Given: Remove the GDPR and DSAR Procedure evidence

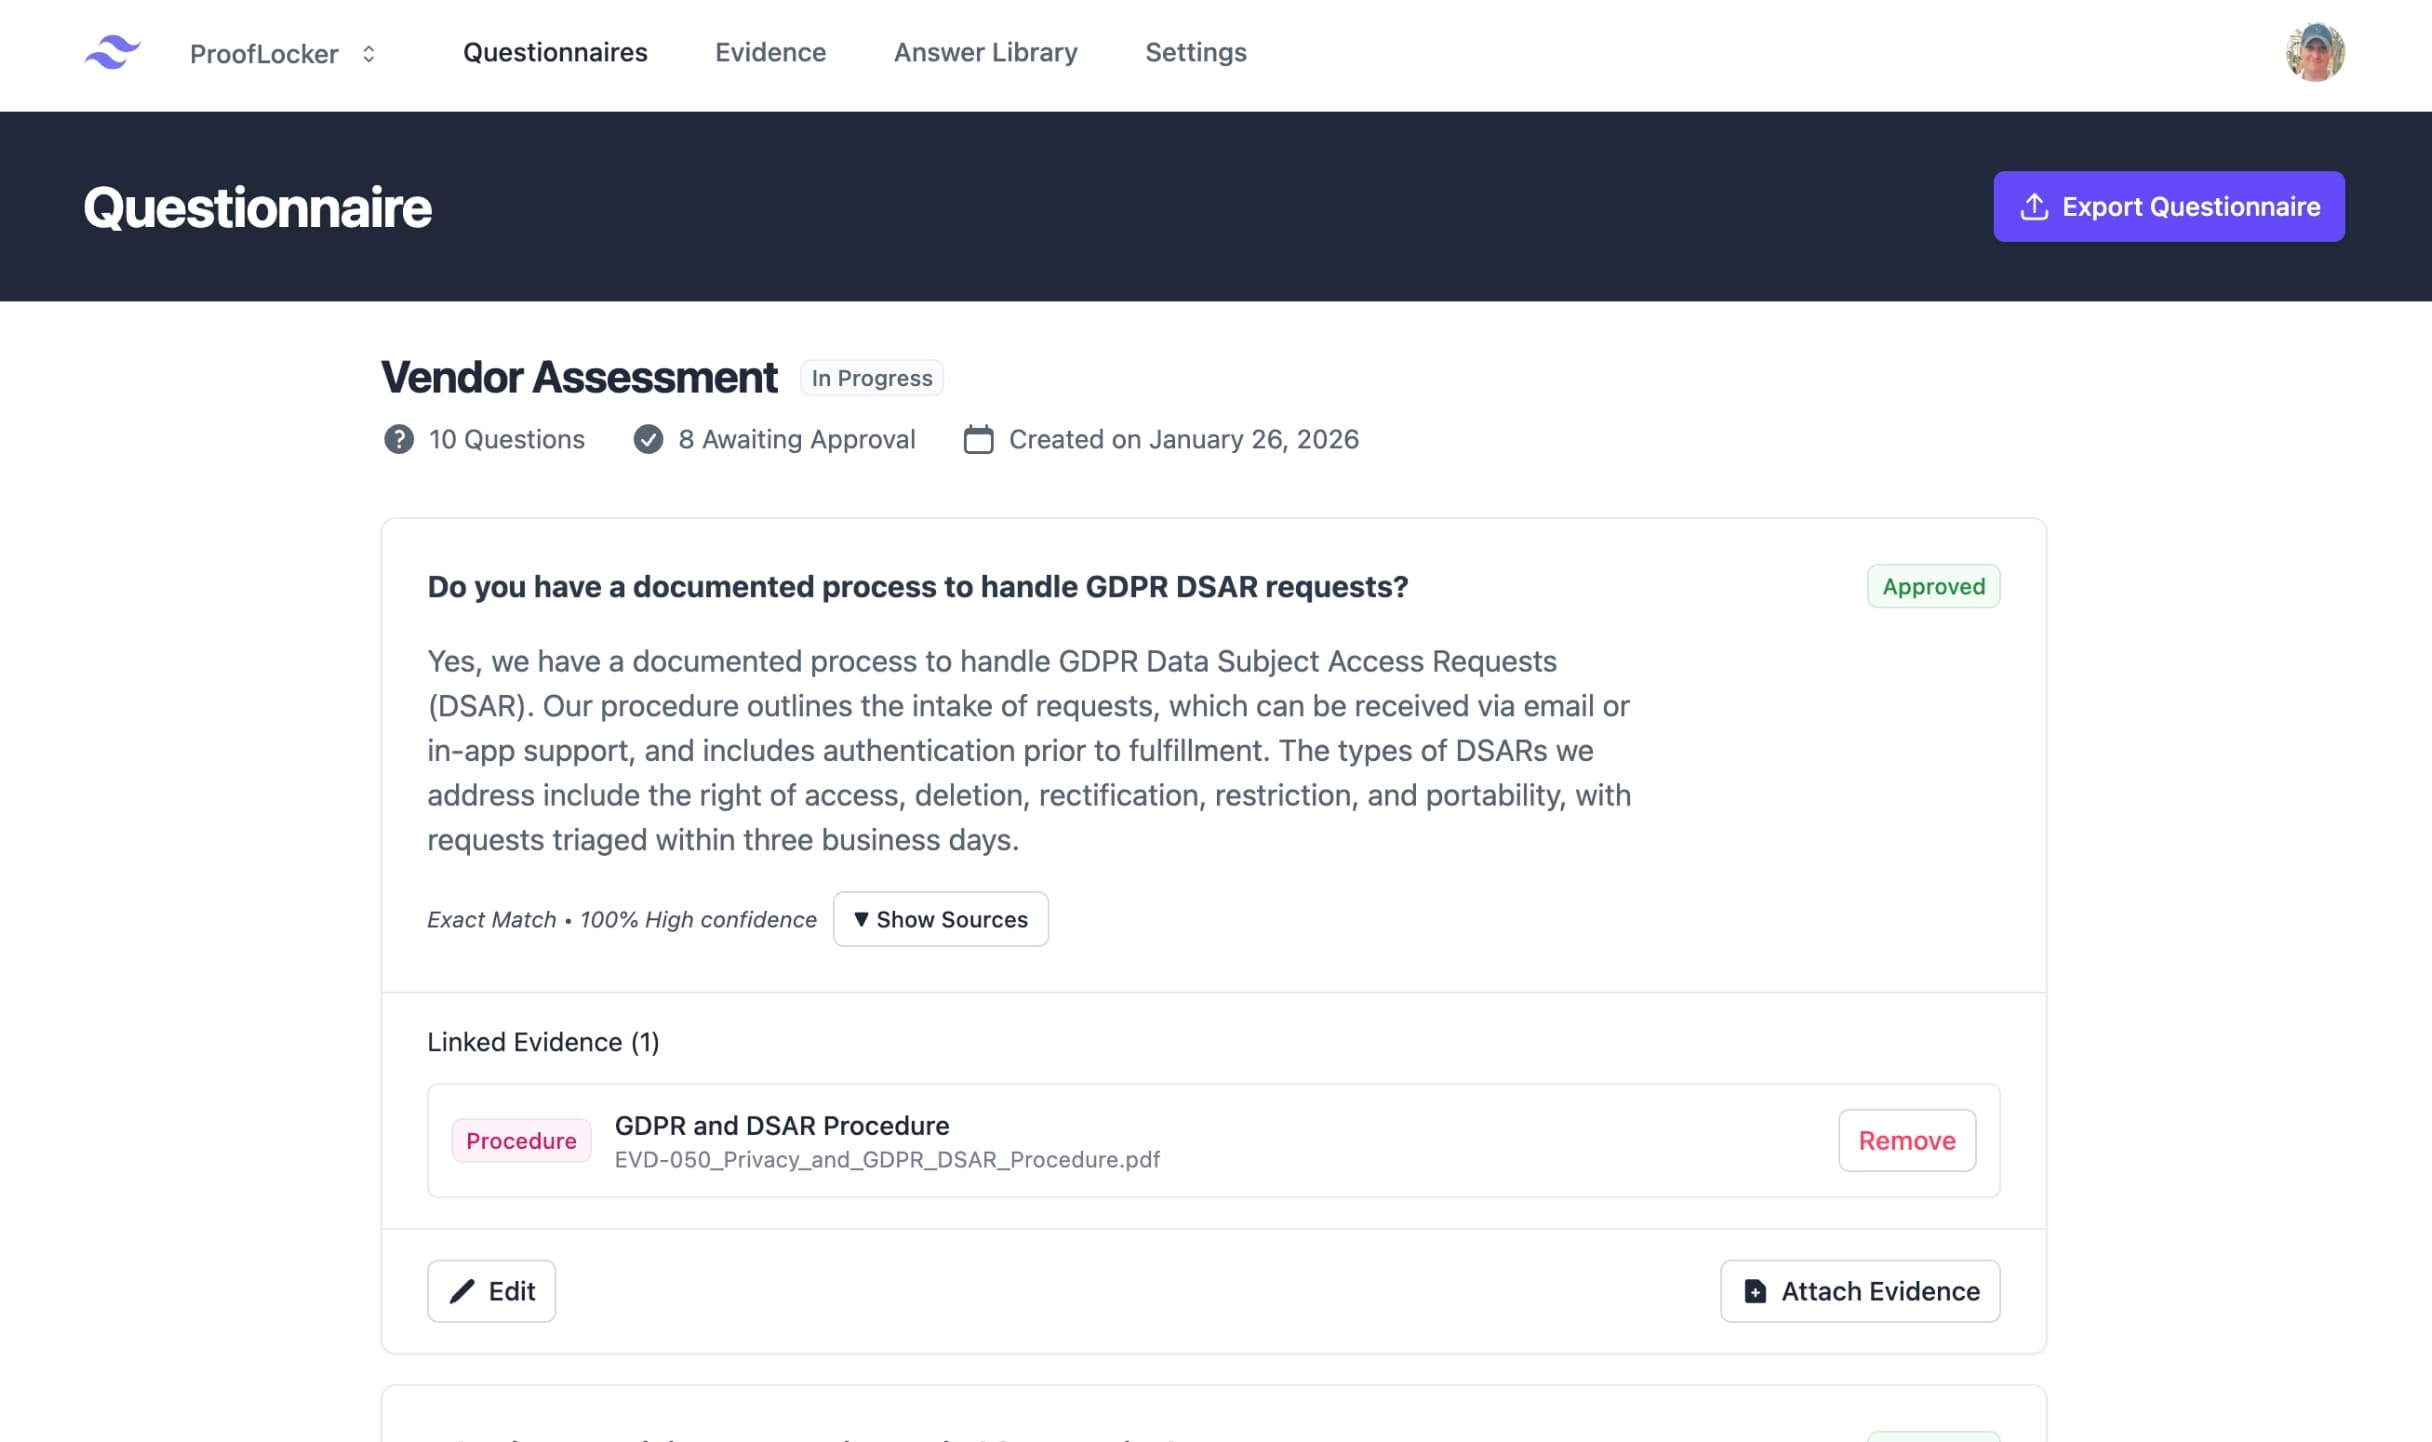Looking at the screenshot, I should pyautogui.click(x=1906, y=1140).
